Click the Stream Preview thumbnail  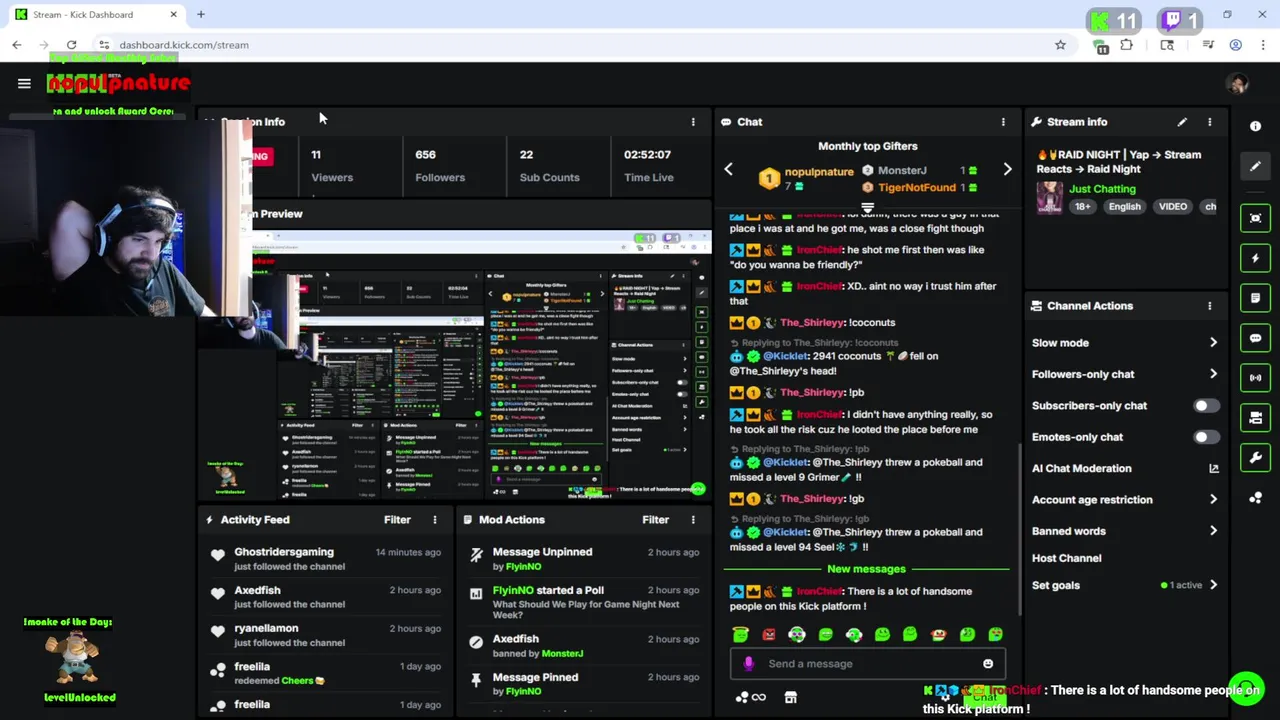(455, 365)
